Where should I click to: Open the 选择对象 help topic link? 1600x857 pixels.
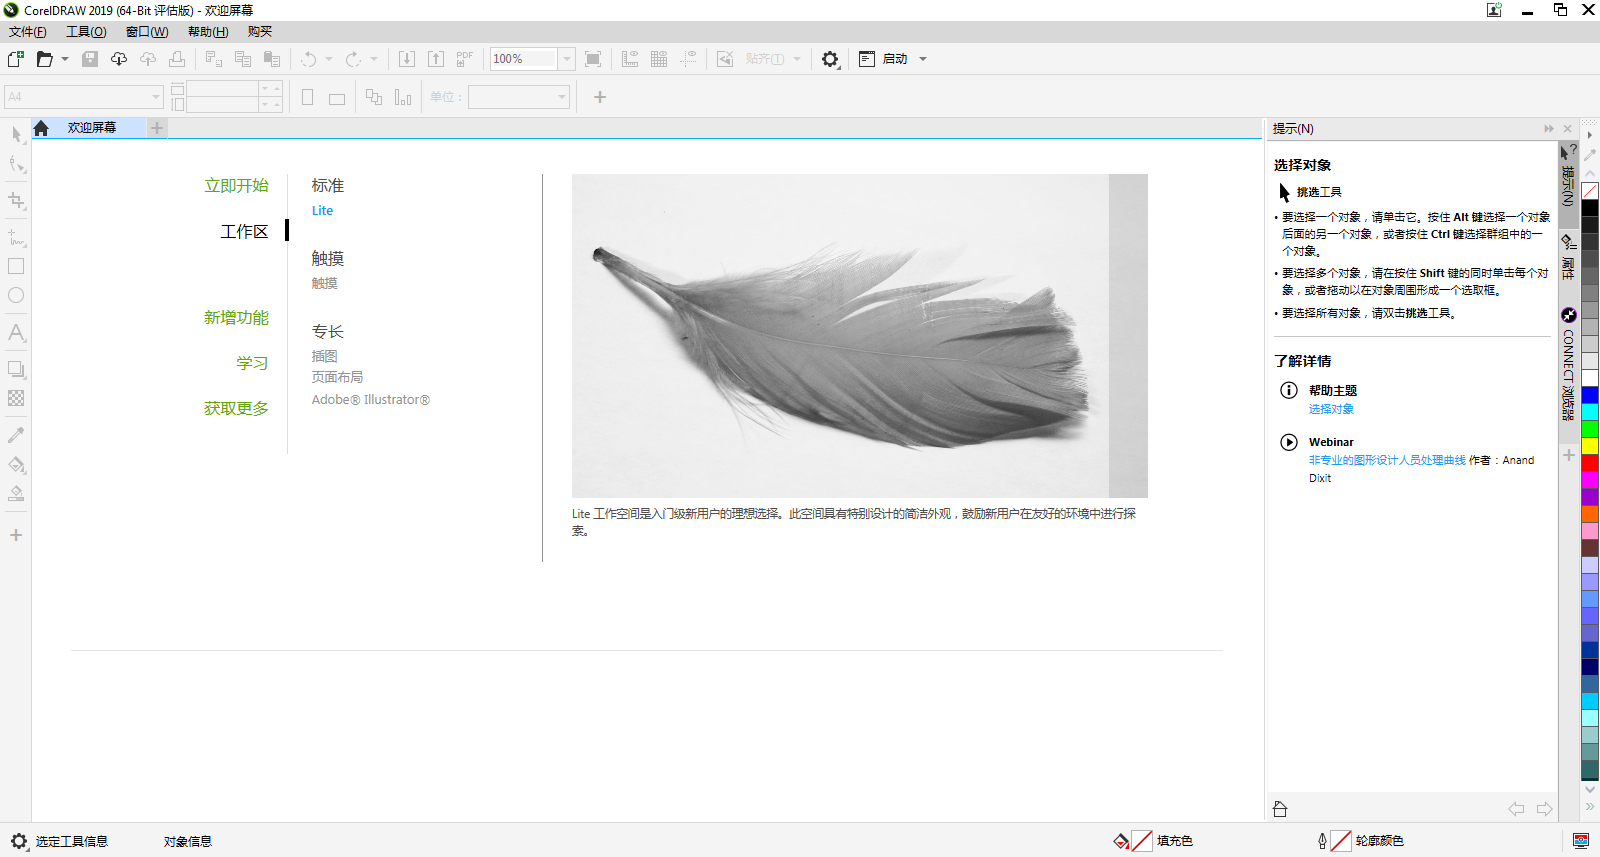click(1331, 409)
